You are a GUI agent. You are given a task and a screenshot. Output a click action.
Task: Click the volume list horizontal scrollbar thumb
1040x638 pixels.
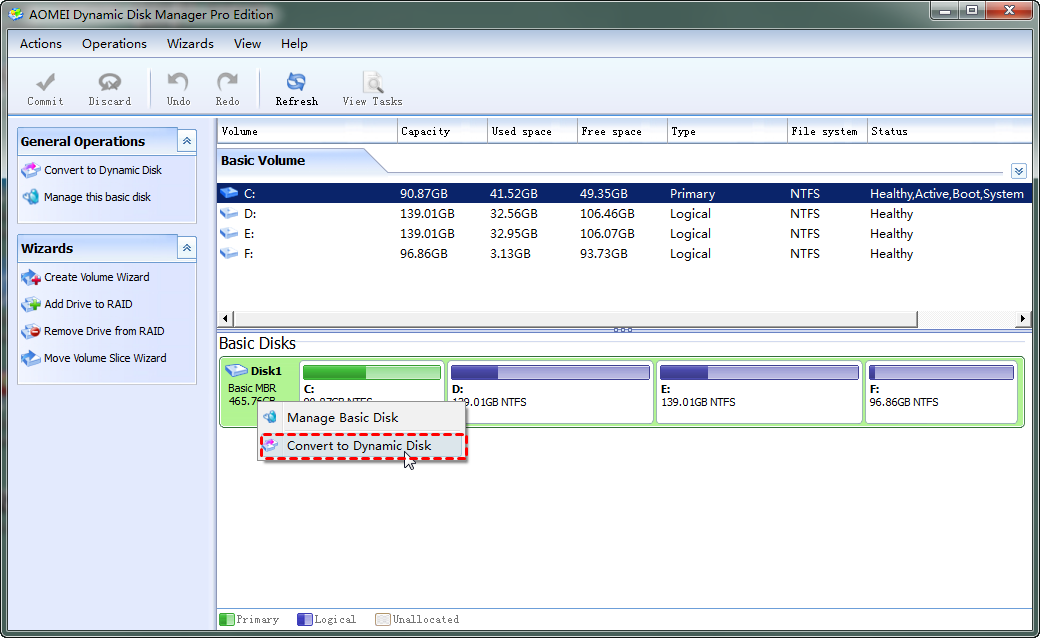point(575,319)
